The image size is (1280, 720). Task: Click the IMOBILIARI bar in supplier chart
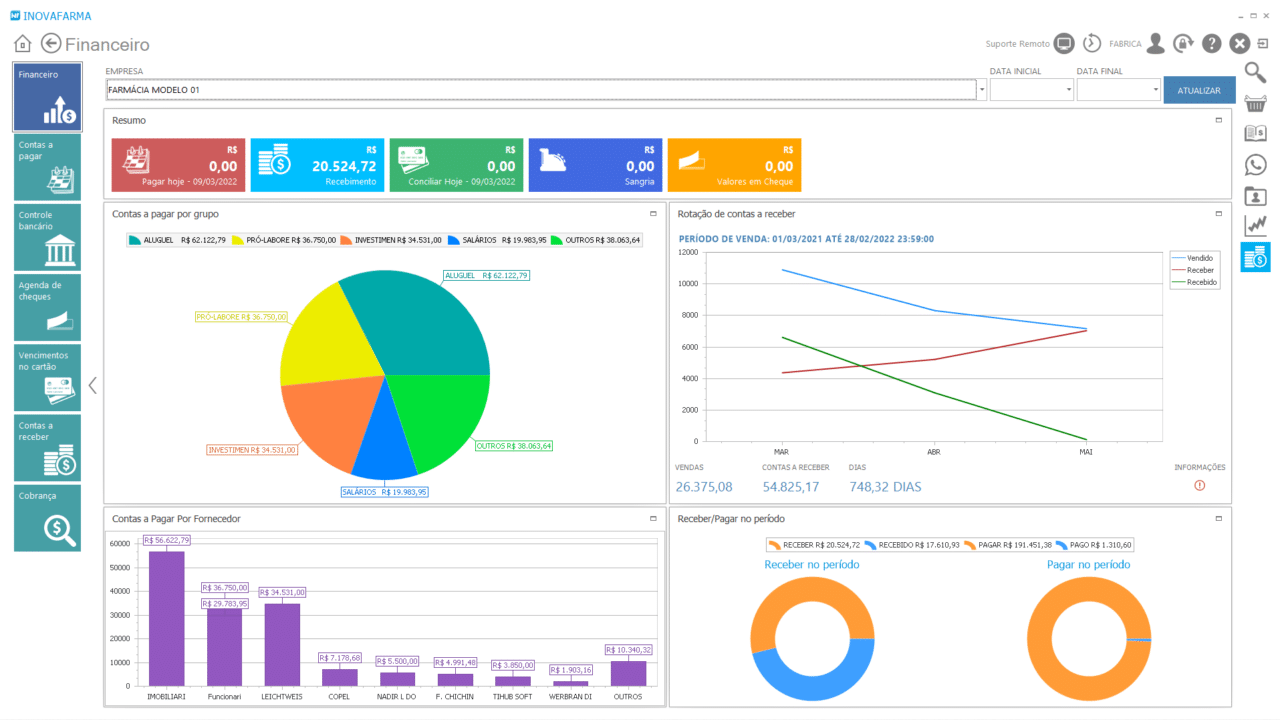coord(166,618)
